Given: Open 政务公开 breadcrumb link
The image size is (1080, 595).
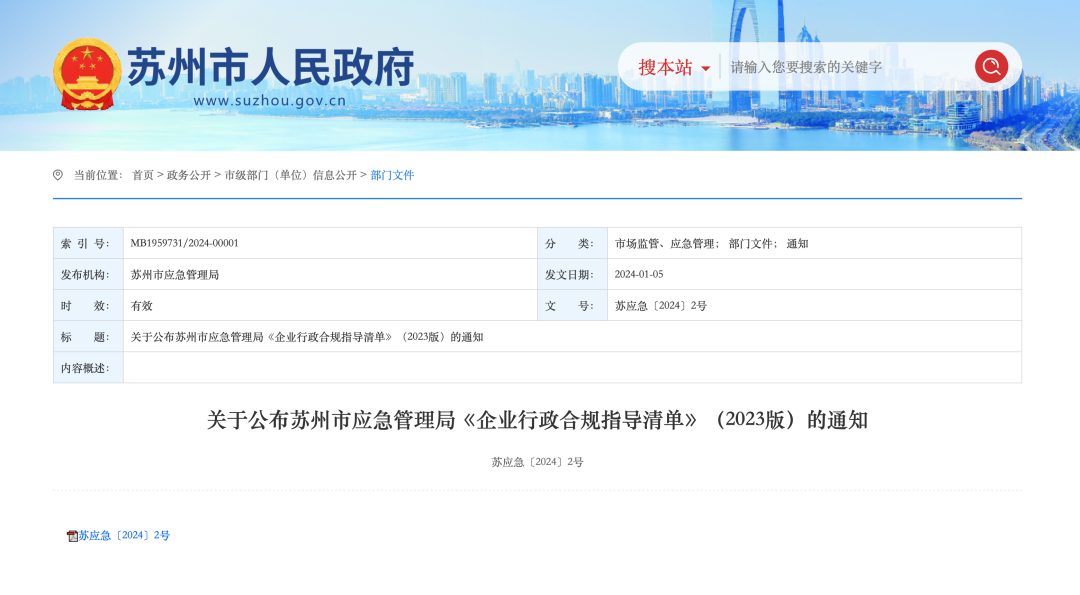Looking at the screenshot, I should tap(189, 175).
